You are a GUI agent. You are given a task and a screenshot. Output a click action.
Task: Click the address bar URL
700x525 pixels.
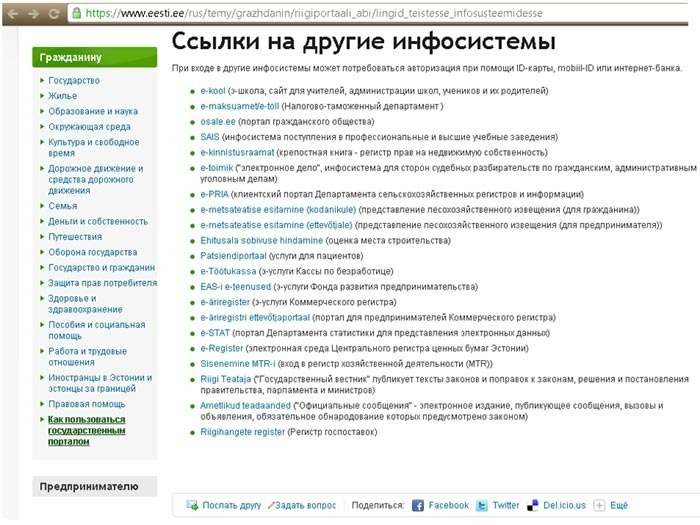314,13
